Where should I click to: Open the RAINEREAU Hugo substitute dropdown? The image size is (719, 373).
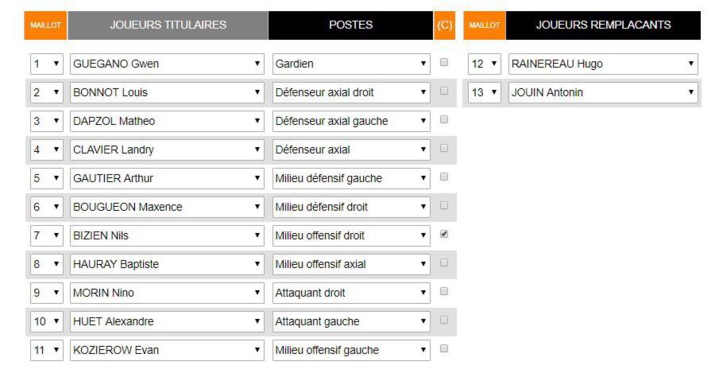coord(603,64)
